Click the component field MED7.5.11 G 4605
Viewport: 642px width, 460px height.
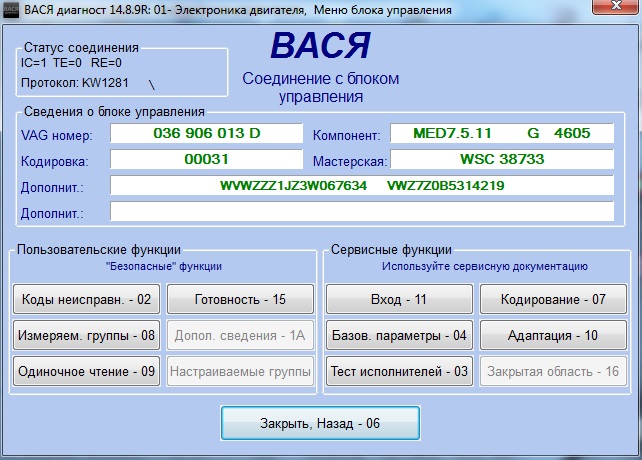502,133
